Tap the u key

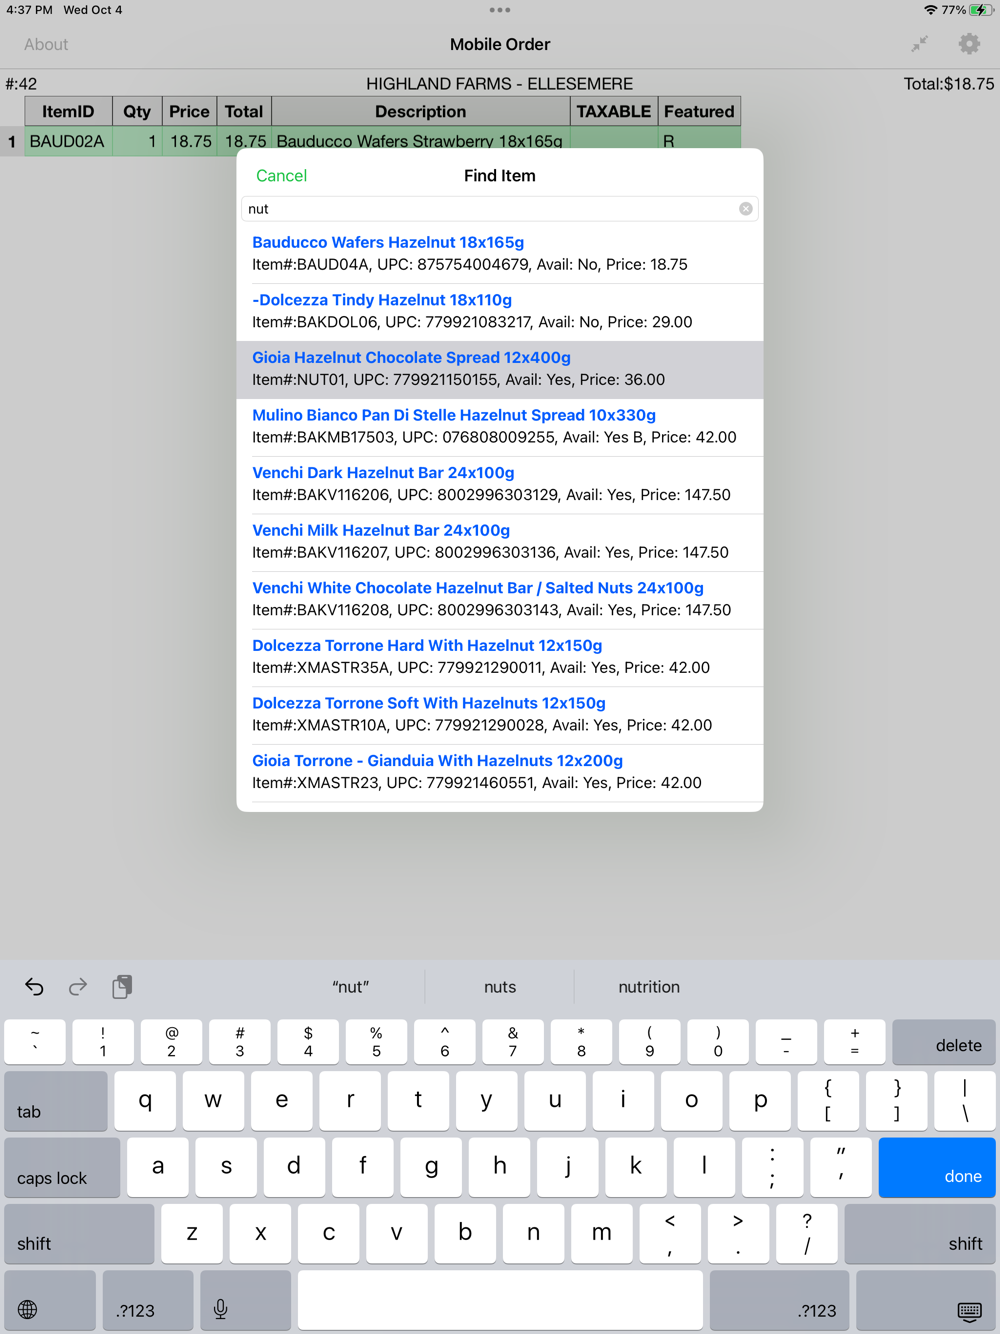tap(555, 1101)
